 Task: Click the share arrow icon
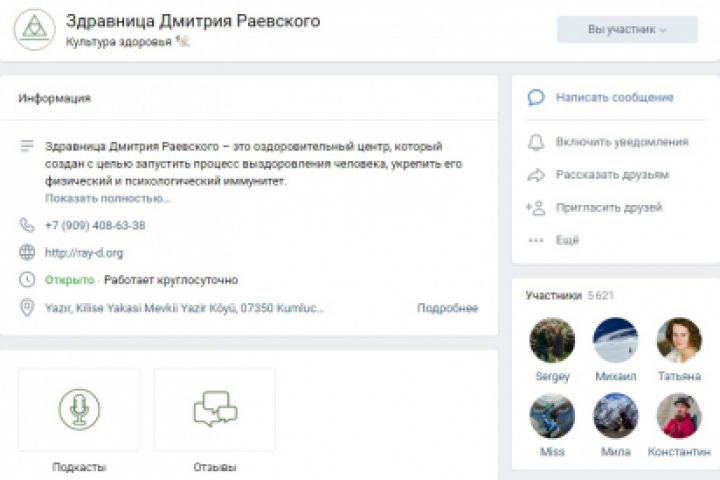click(536, 175)
